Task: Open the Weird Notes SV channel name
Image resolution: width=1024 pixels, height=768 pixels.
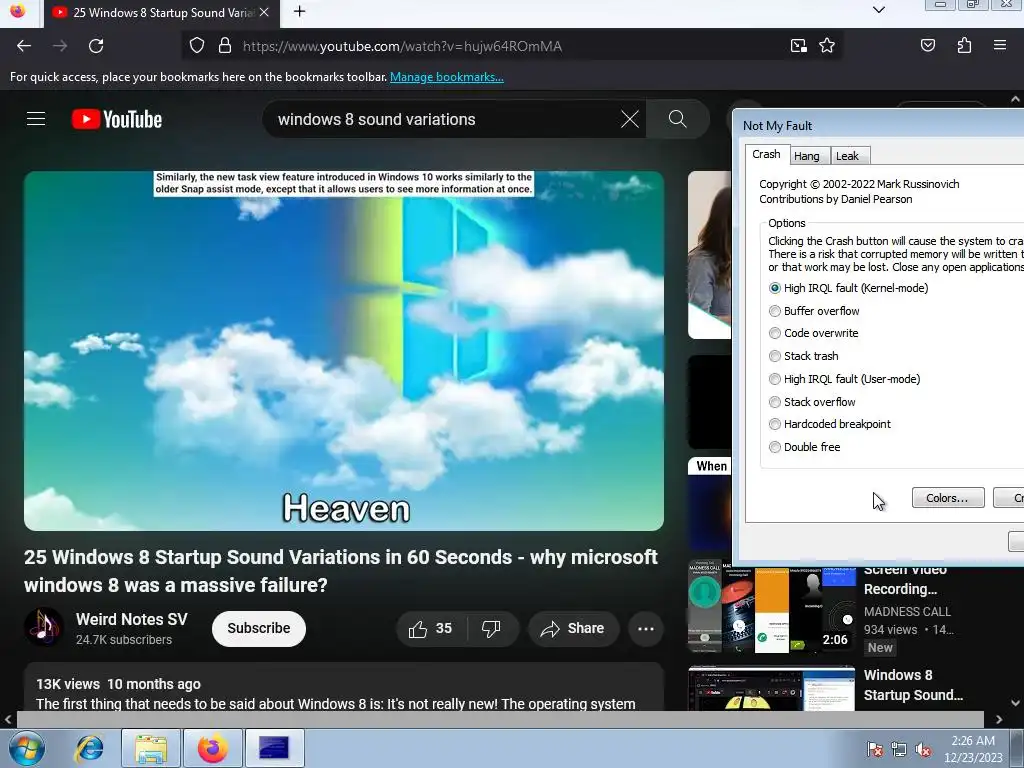Action: click(131, 619)
